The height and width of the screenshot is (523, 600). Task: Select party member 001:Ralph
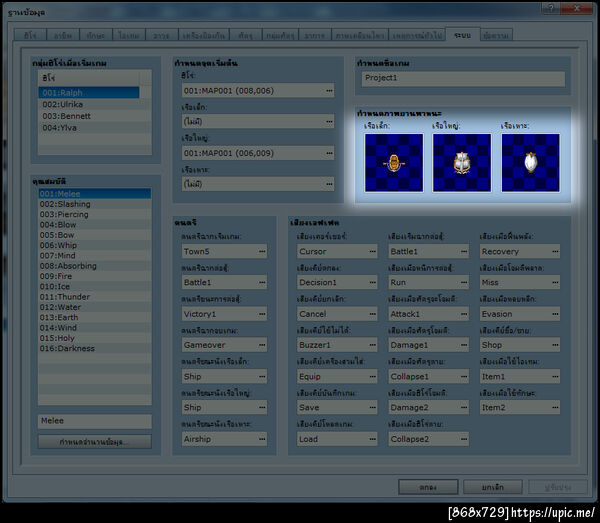point(89,93)
